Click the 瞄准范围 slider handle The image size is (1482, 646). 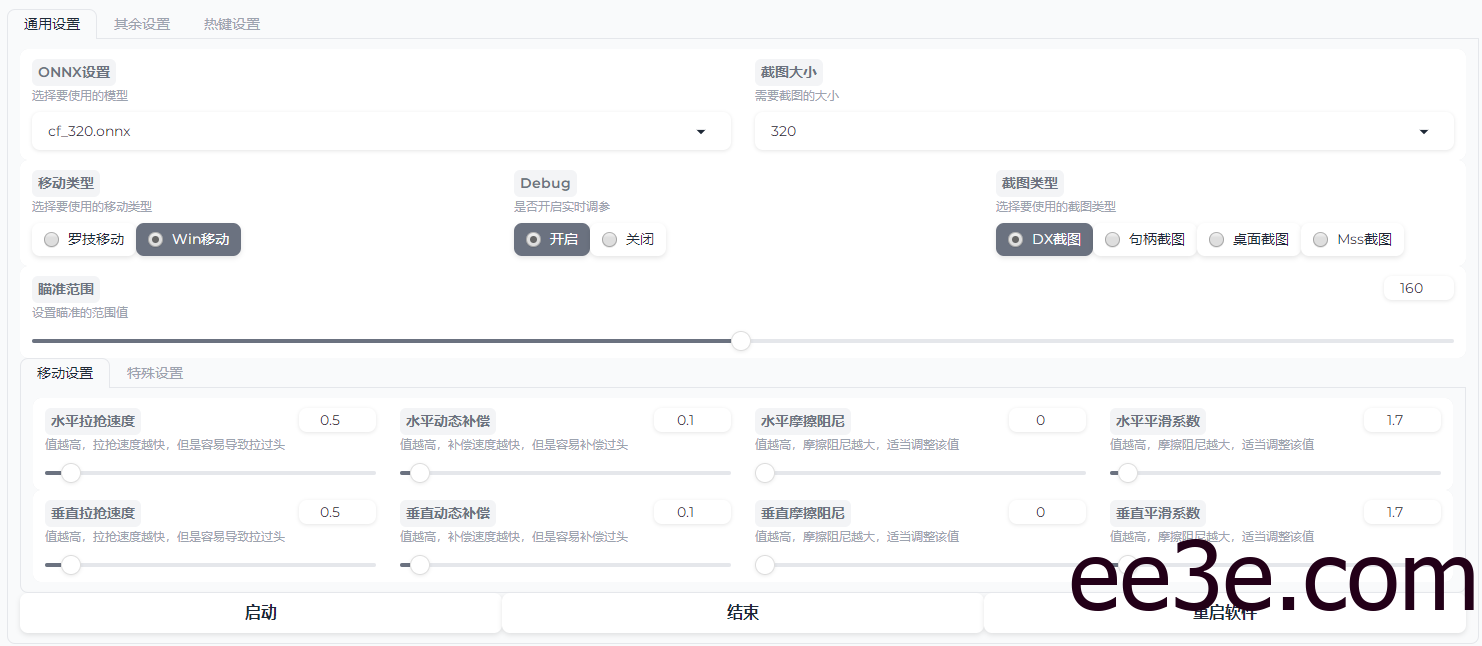click(x=741, y=341)
